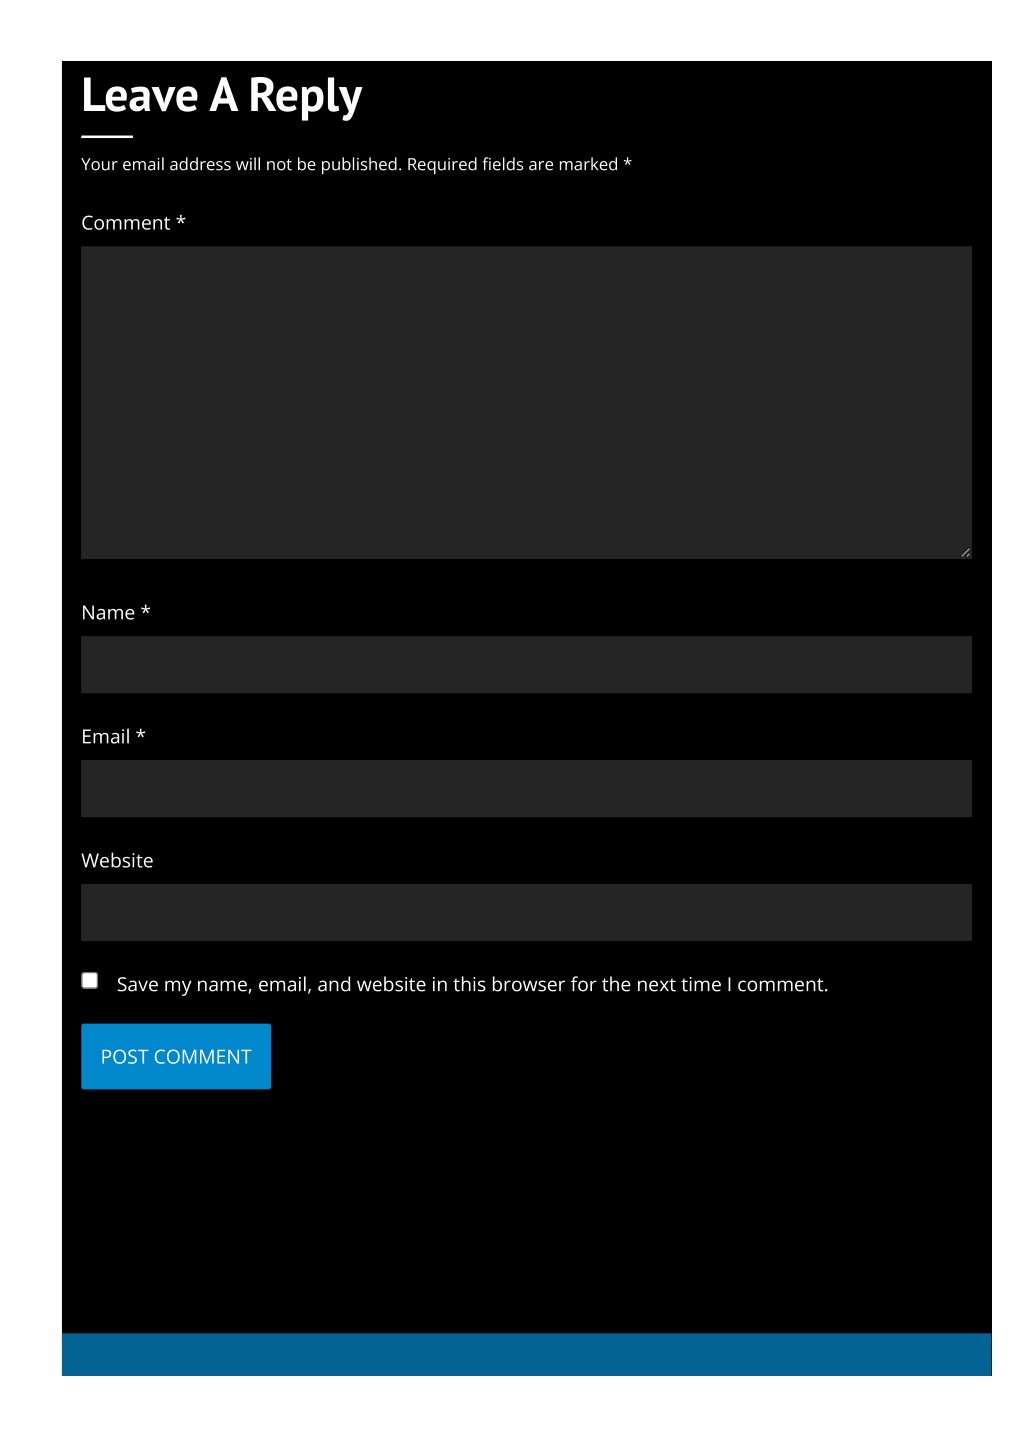Click inside the Comment text area
Image resolution: width=1024 pixels, height=1449 pixels.
[x=526, y=402]
